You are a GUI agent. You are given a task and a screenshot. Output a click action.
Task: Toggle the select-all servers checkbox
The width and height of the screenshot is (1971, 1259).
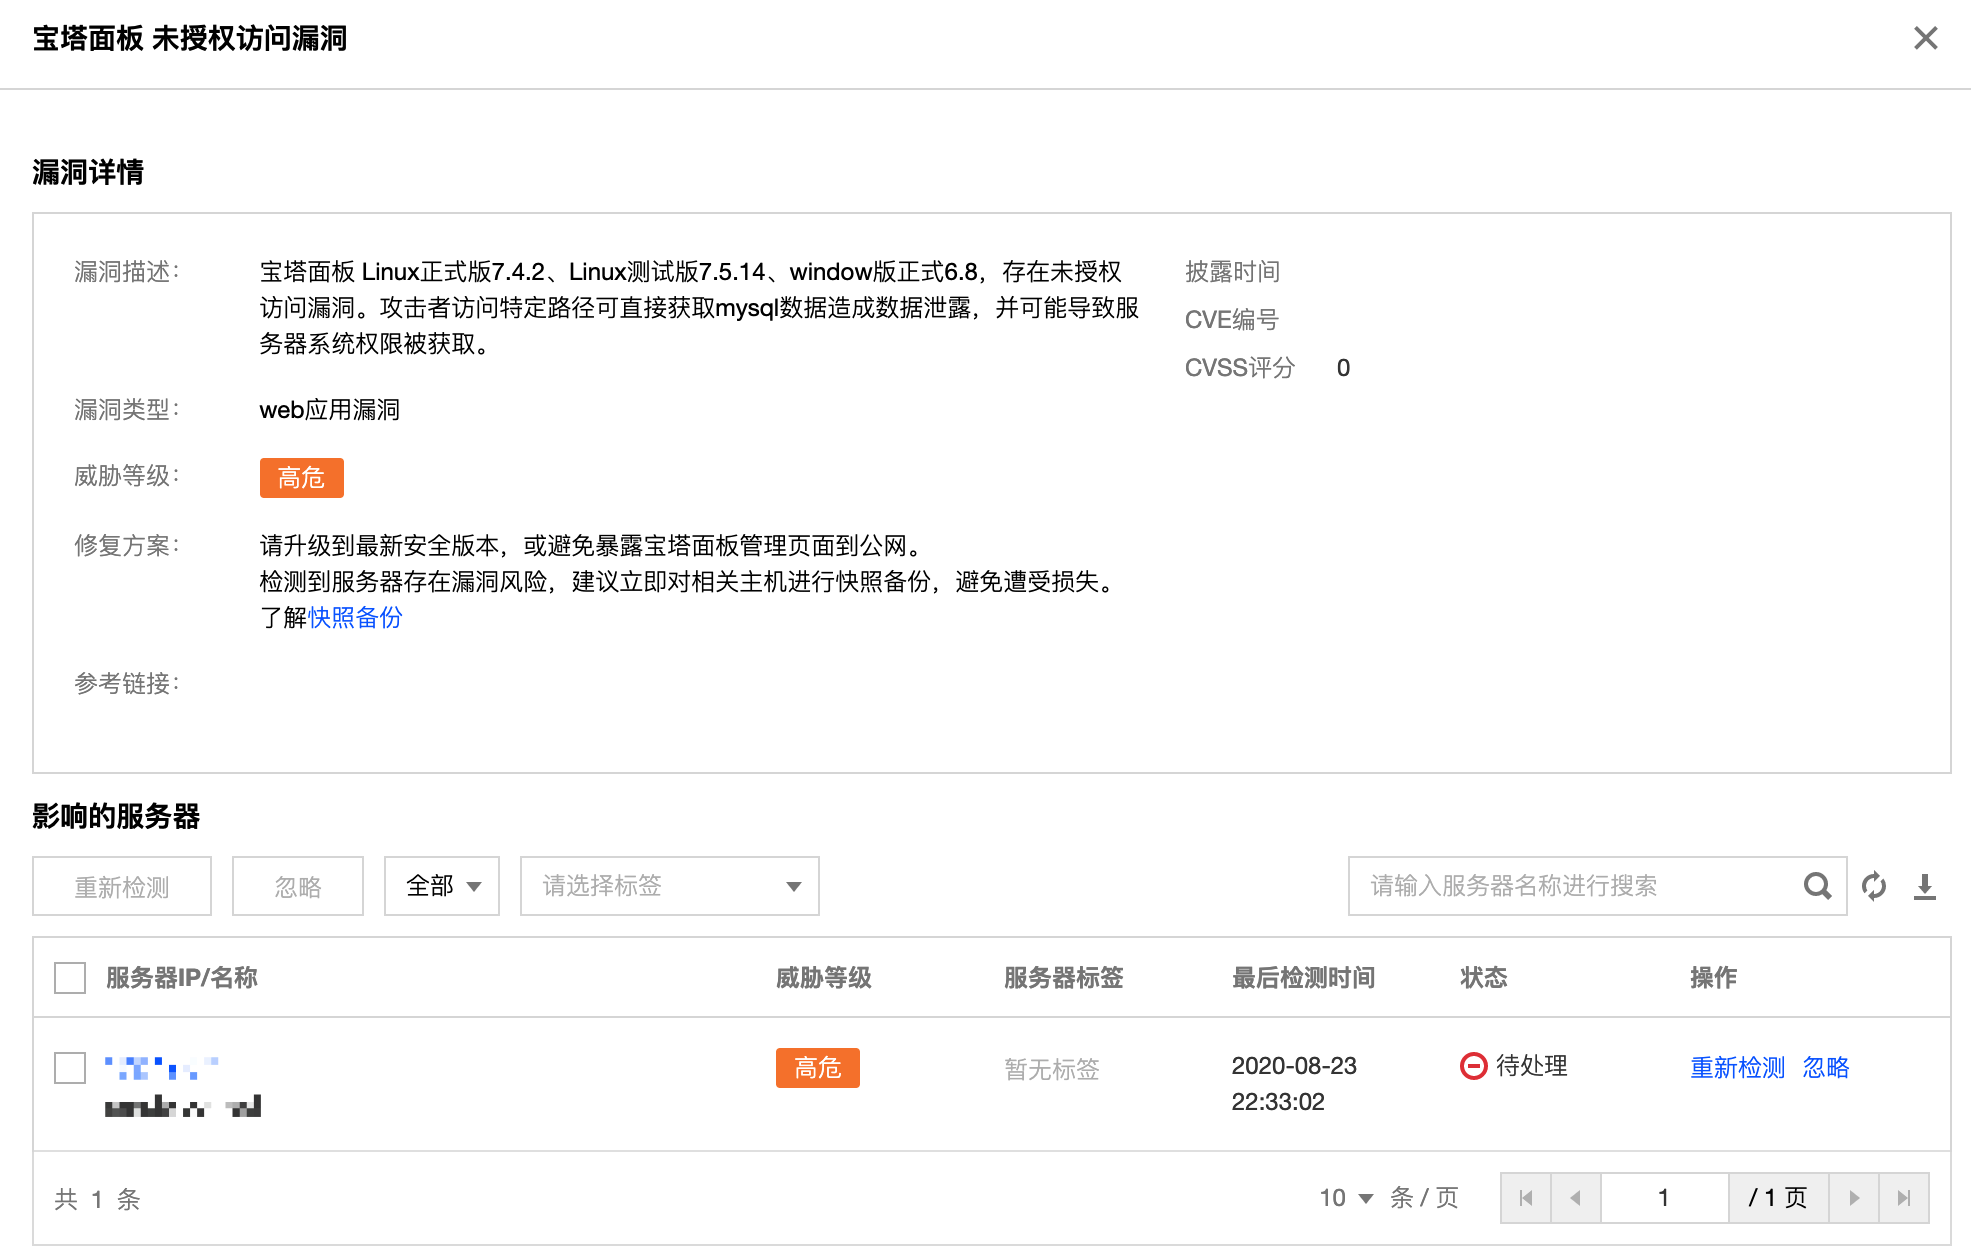pos(70,978)
